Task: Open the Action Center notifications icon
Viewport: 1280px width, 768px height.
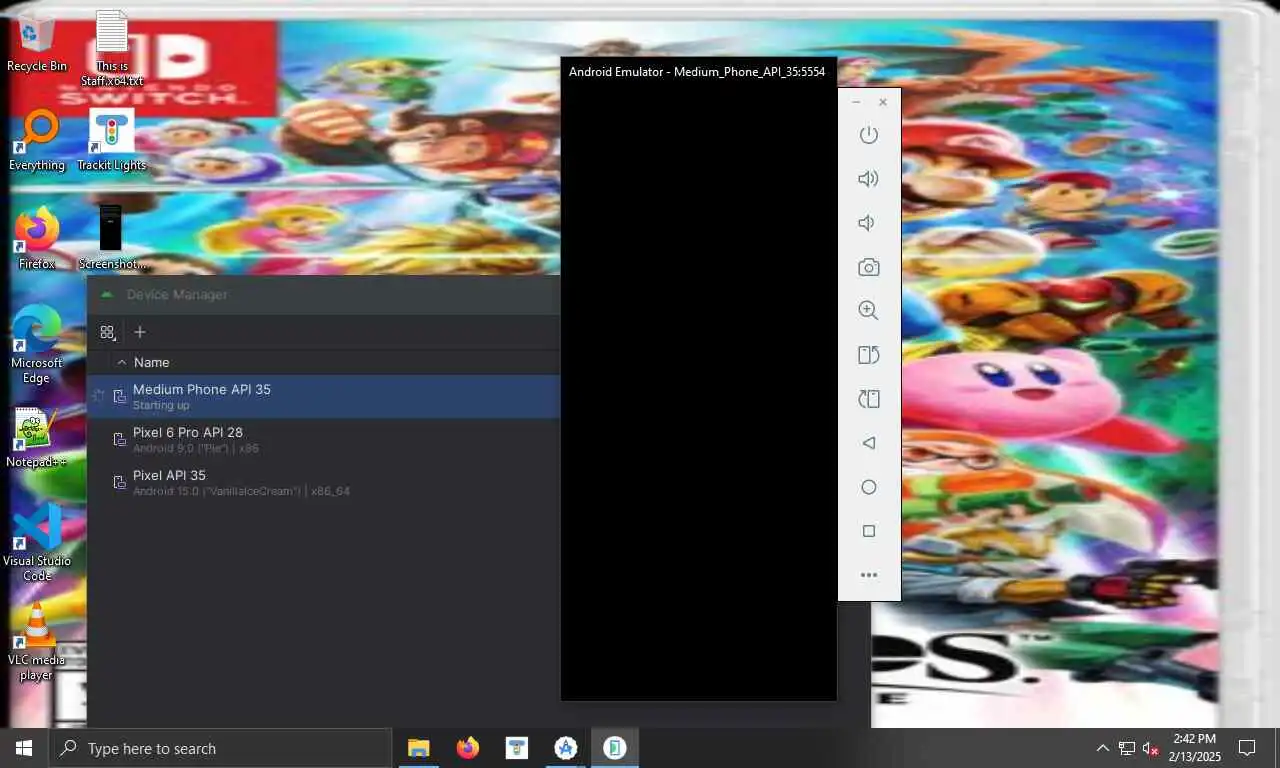Action: 1247,748
